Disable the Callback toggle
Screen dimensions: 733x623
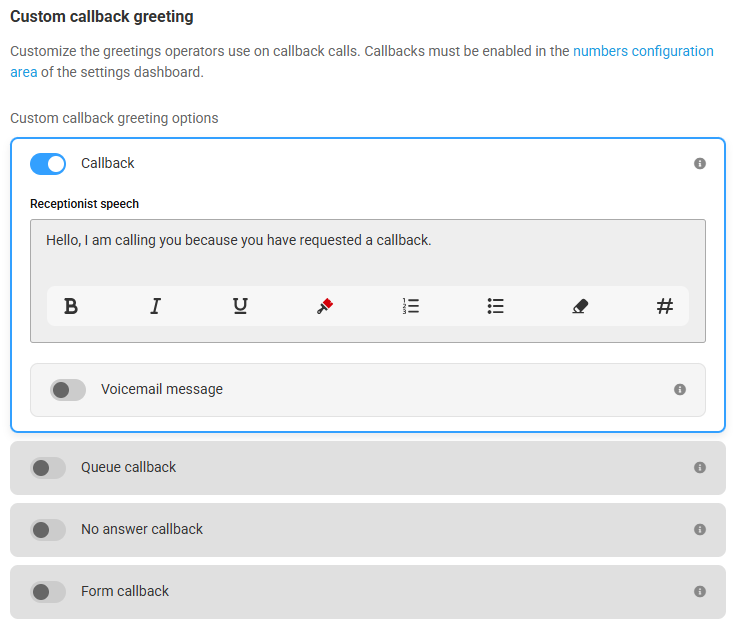[x=48, y=164]
